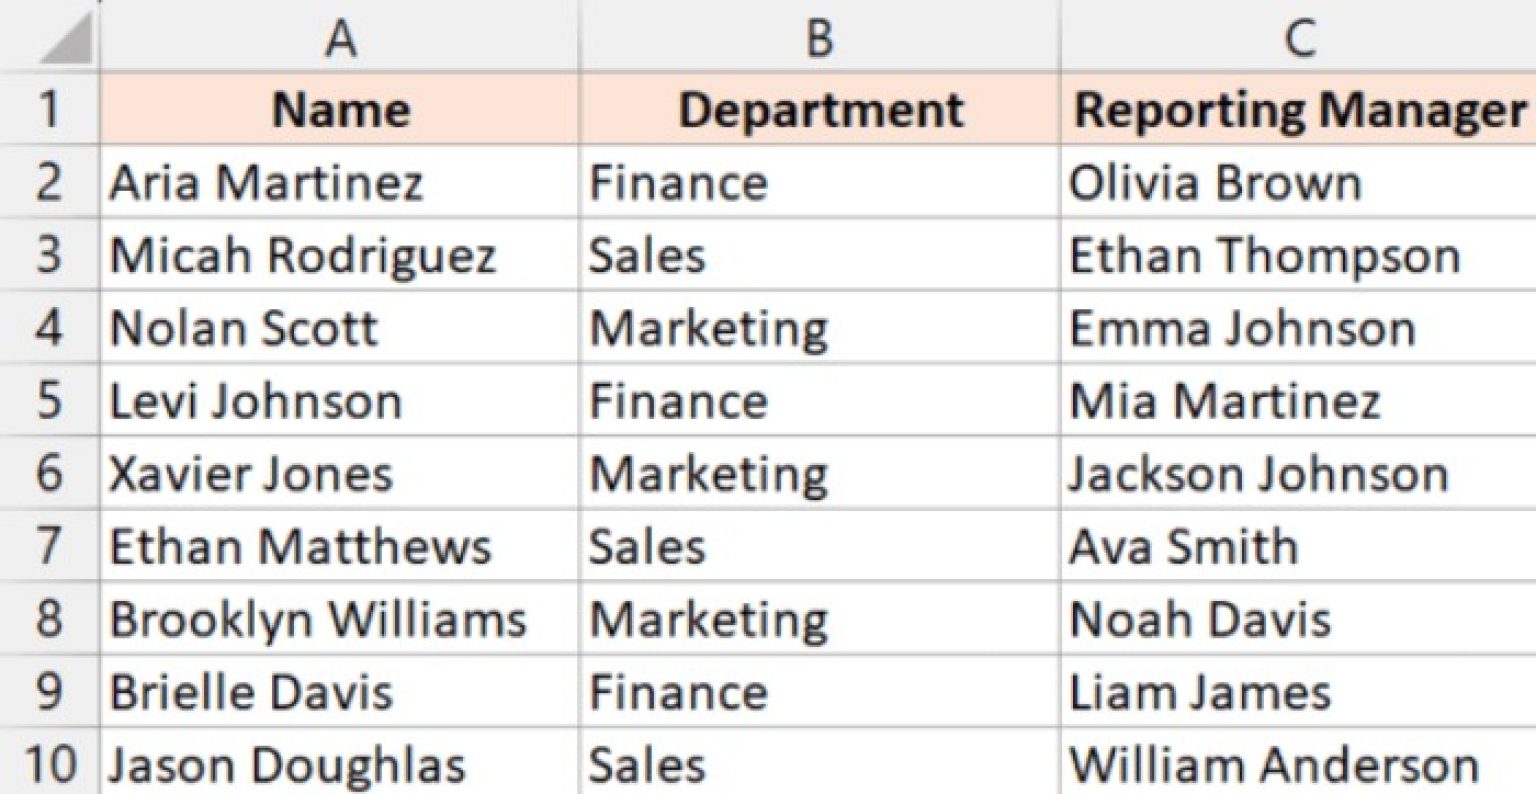Select the cell containing Micah Rodriguez

[340, 255]
